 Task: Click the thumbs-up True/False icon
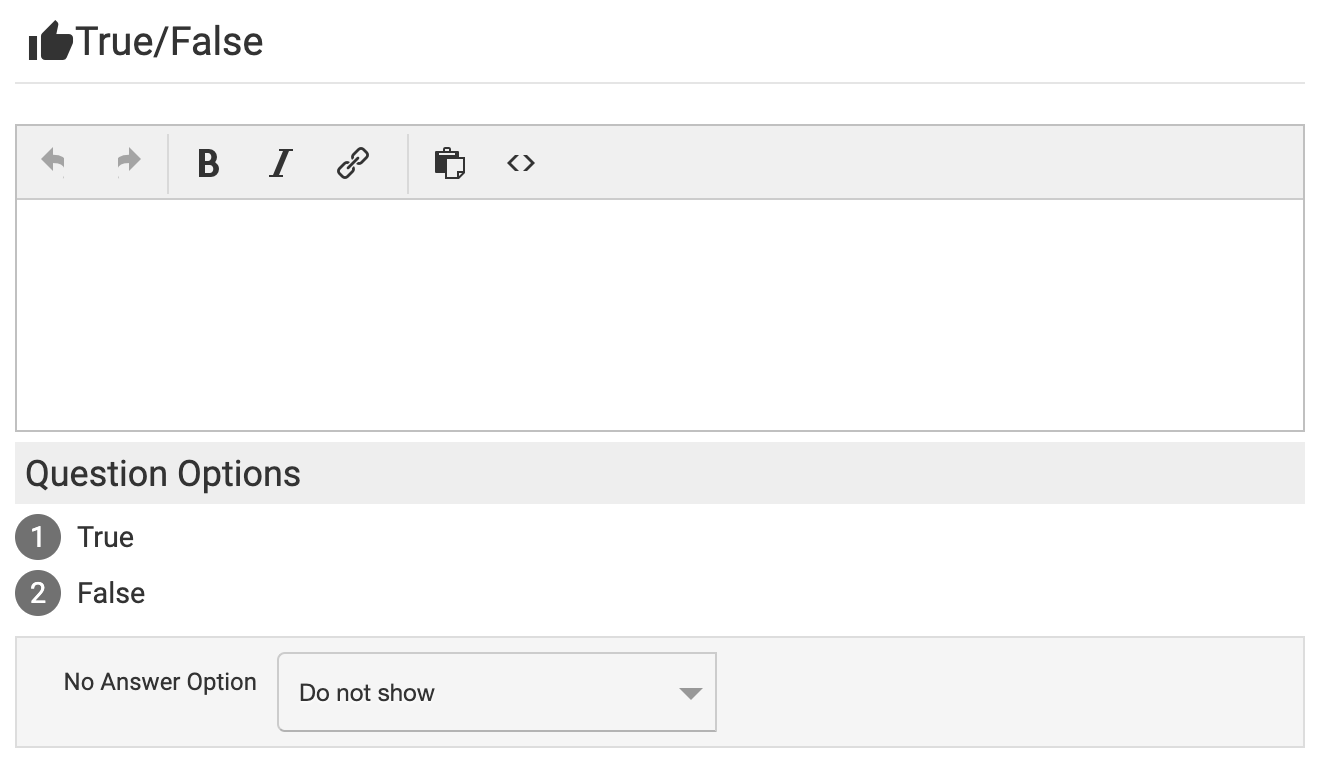(50, 42)
